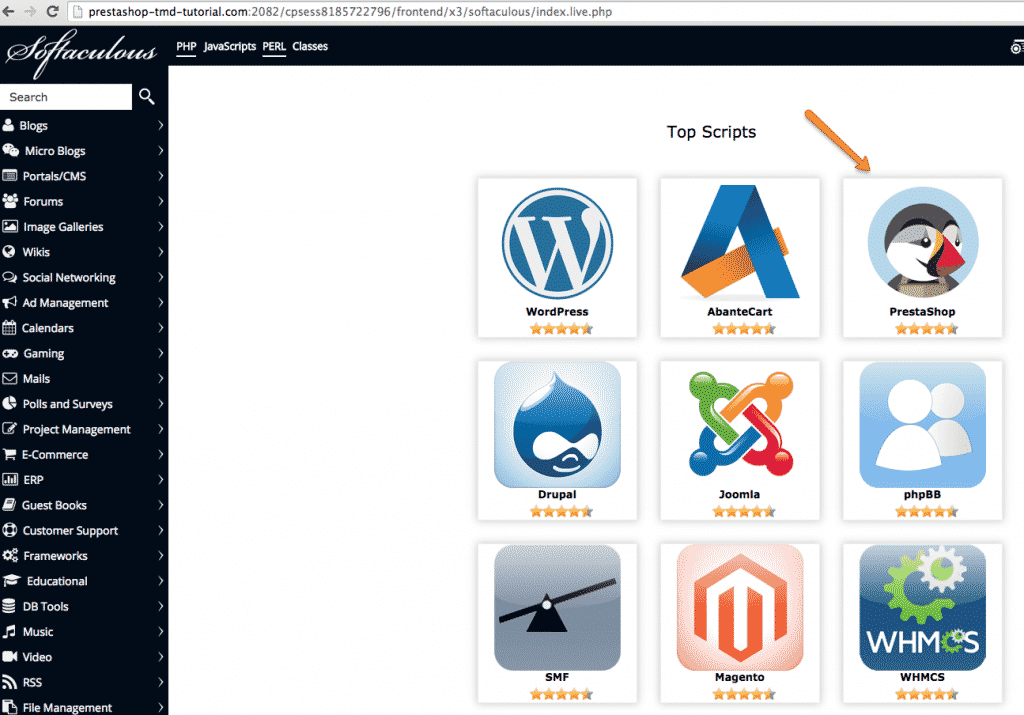The height and width of the screenshot is (715, 1024).
Task: Click the WHMCS script icon
Action: (x=921, y=608)
